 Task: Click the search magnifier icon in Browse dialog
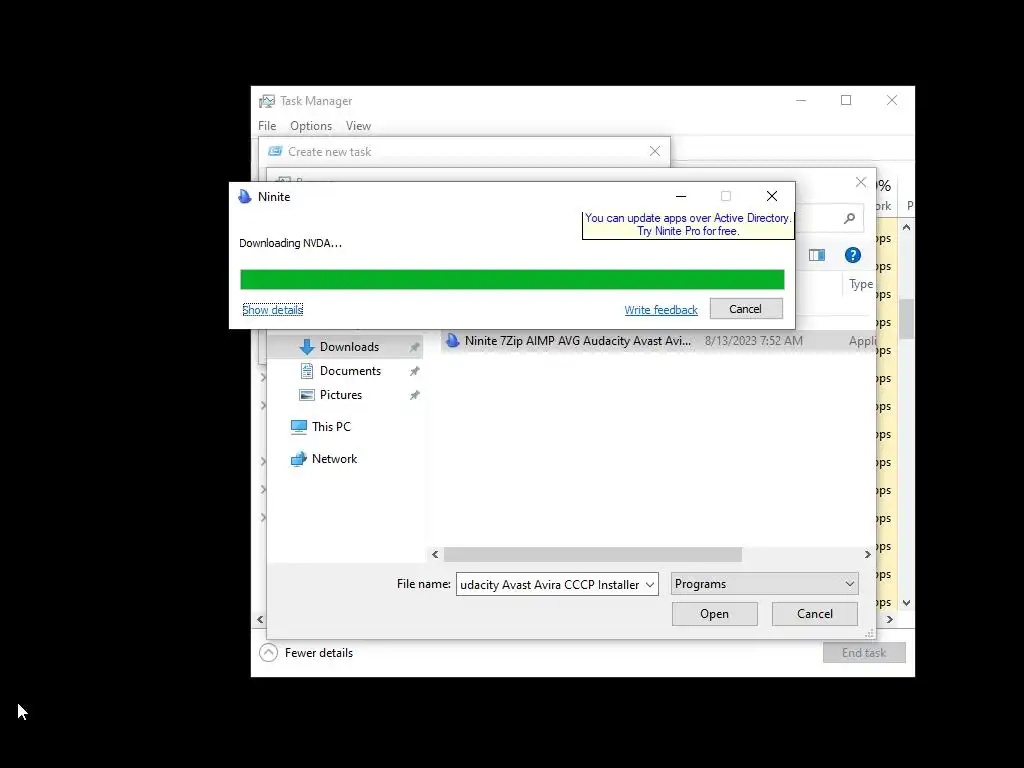(849, 219)
